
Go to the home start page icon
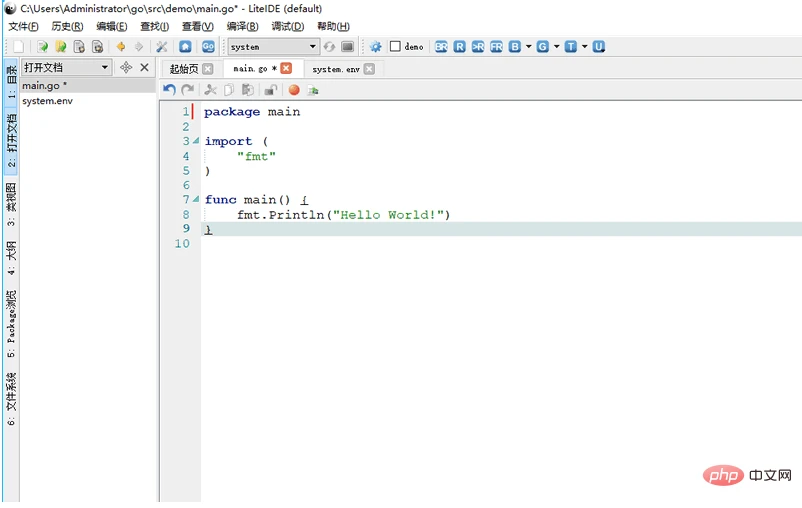click(185, 47)
